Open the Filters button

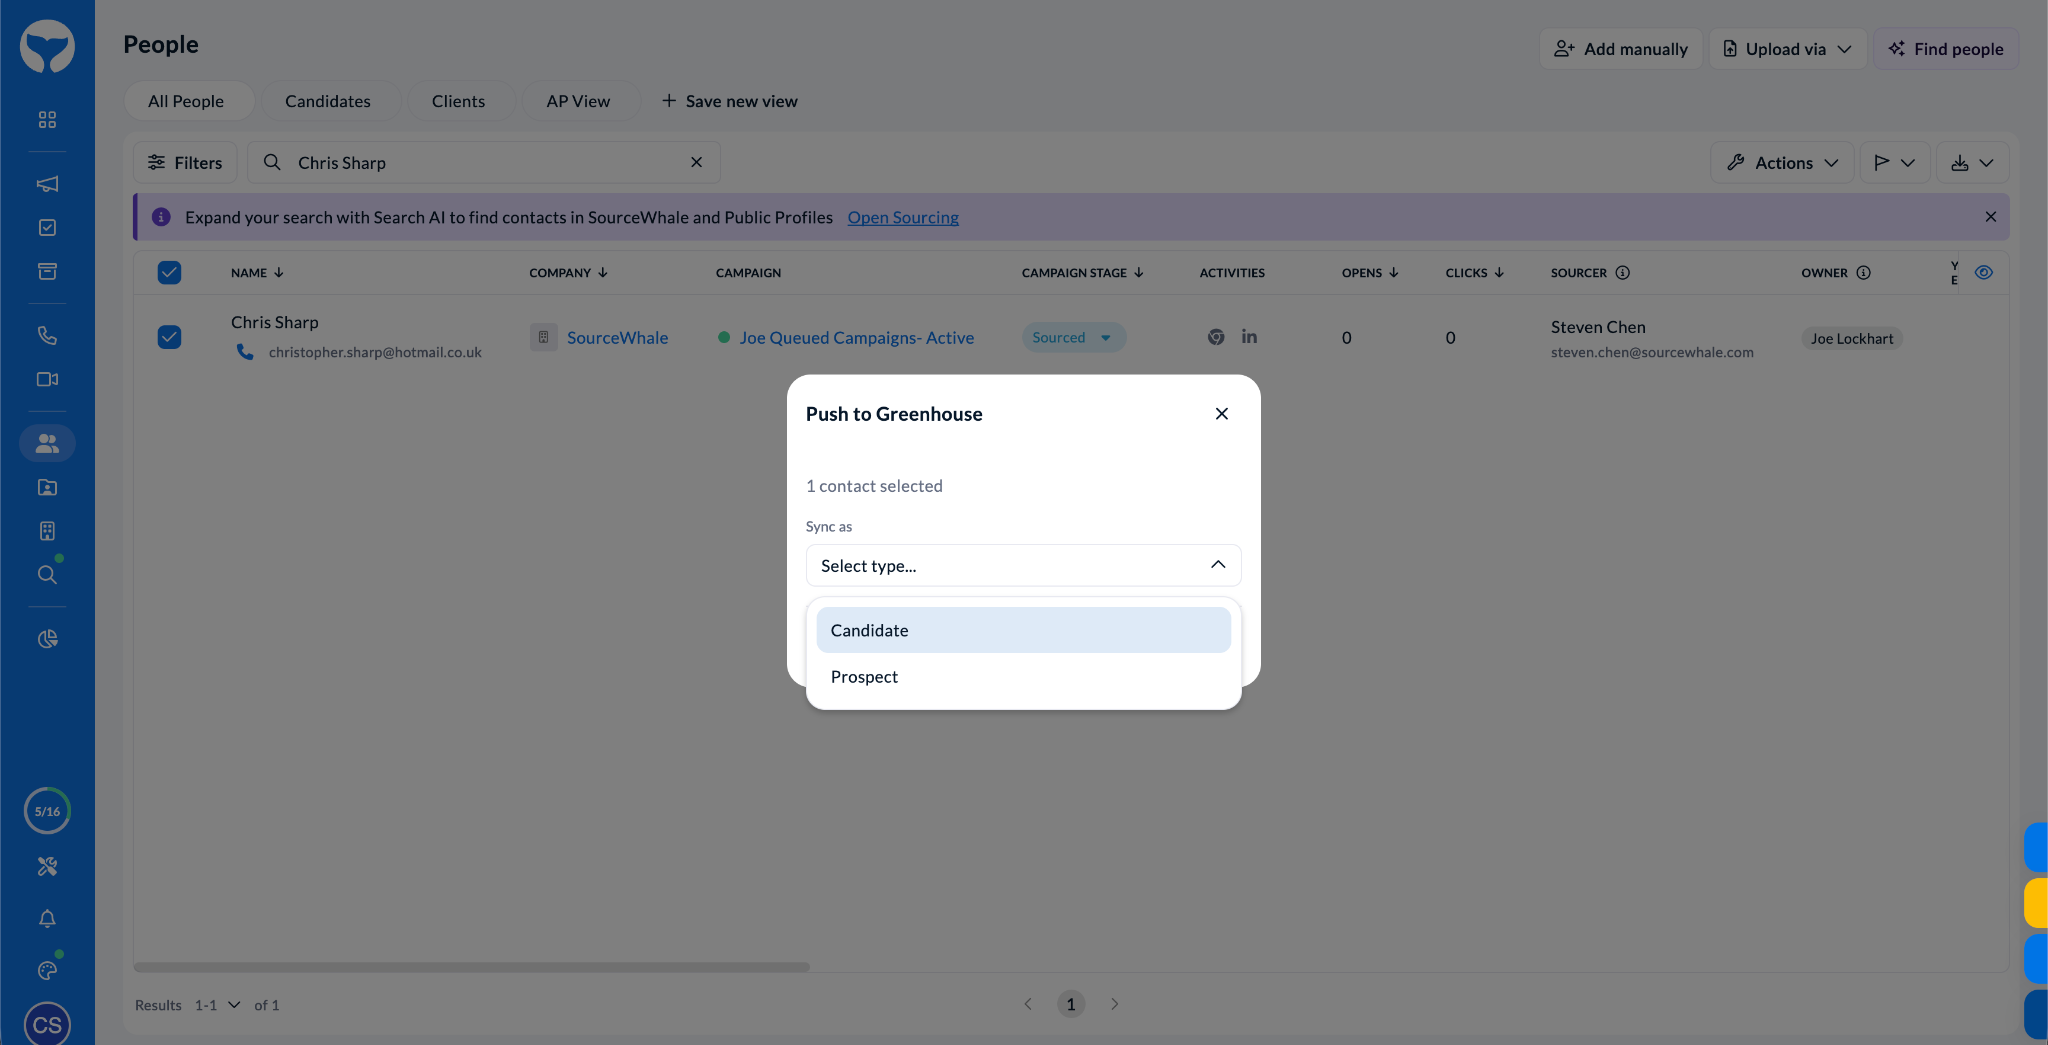click(x=186, y=163)
